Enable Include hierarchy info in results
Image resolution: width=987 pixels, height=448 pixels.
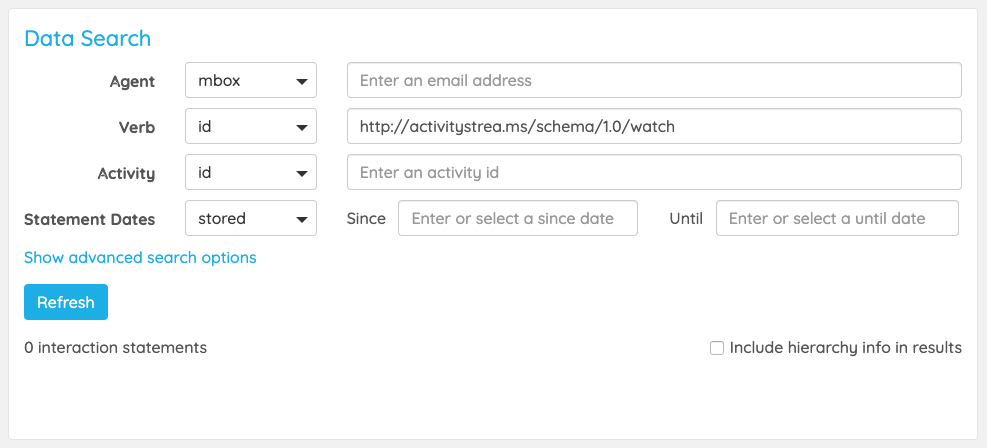coord(717,348)
